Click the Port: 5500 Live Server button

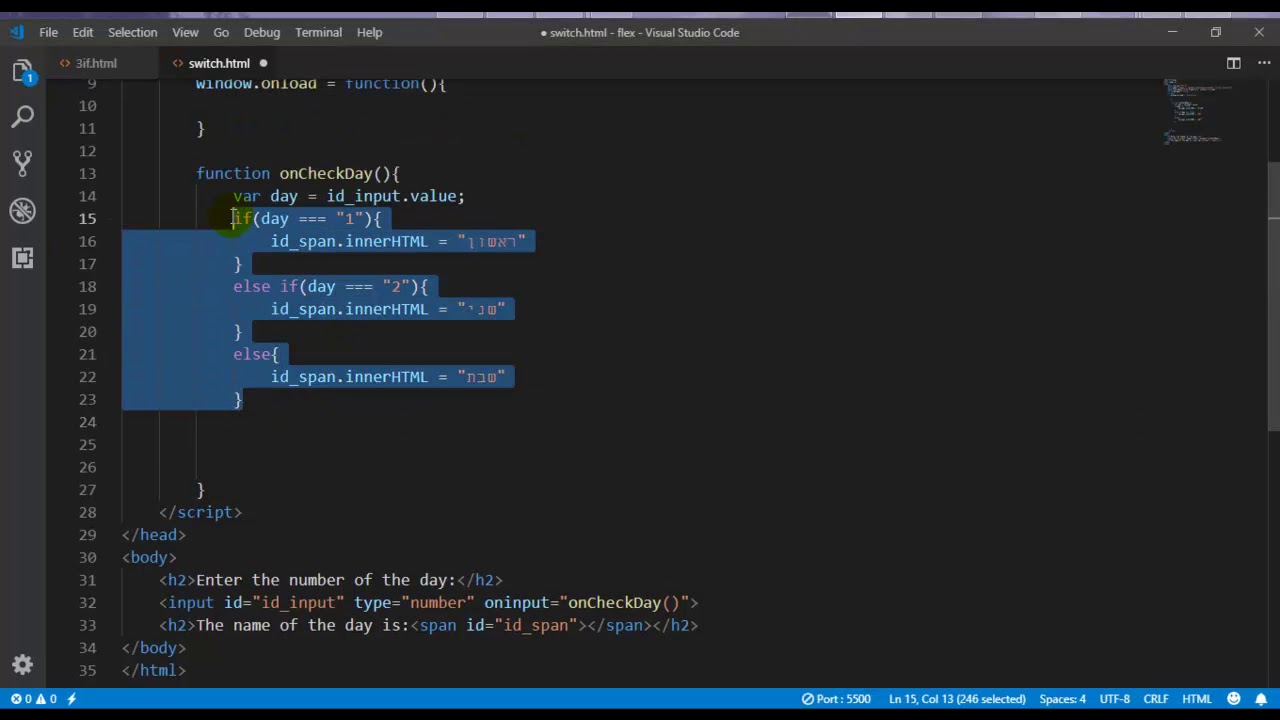pyautogui.click(x=837, y=699)
